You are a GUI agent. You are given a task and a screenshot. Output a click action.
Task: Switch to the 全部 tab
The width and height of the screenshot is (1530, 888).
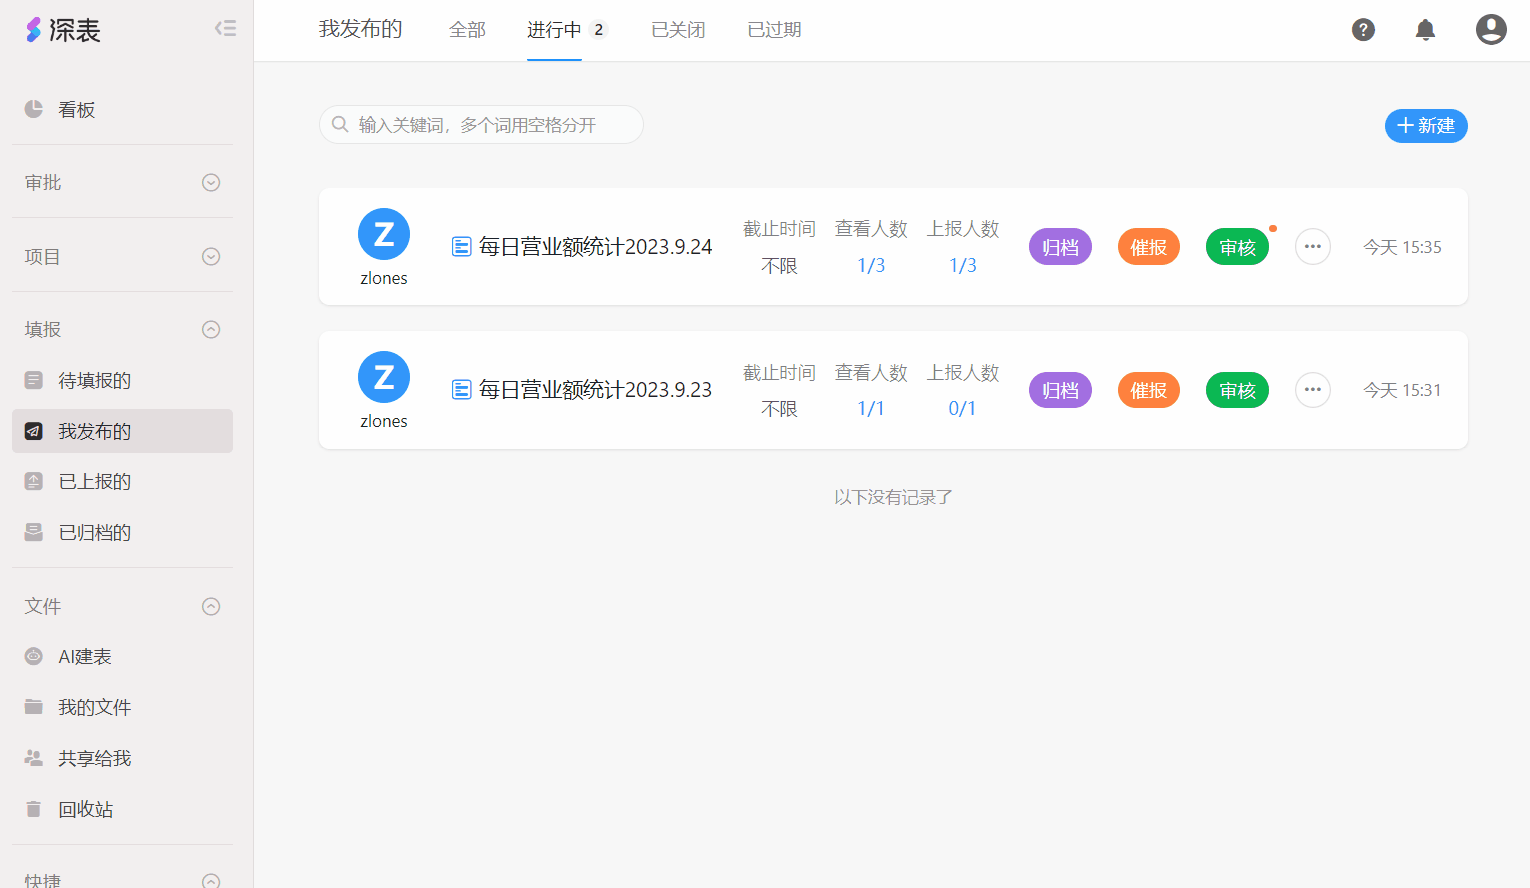click(x=467, y=30)
